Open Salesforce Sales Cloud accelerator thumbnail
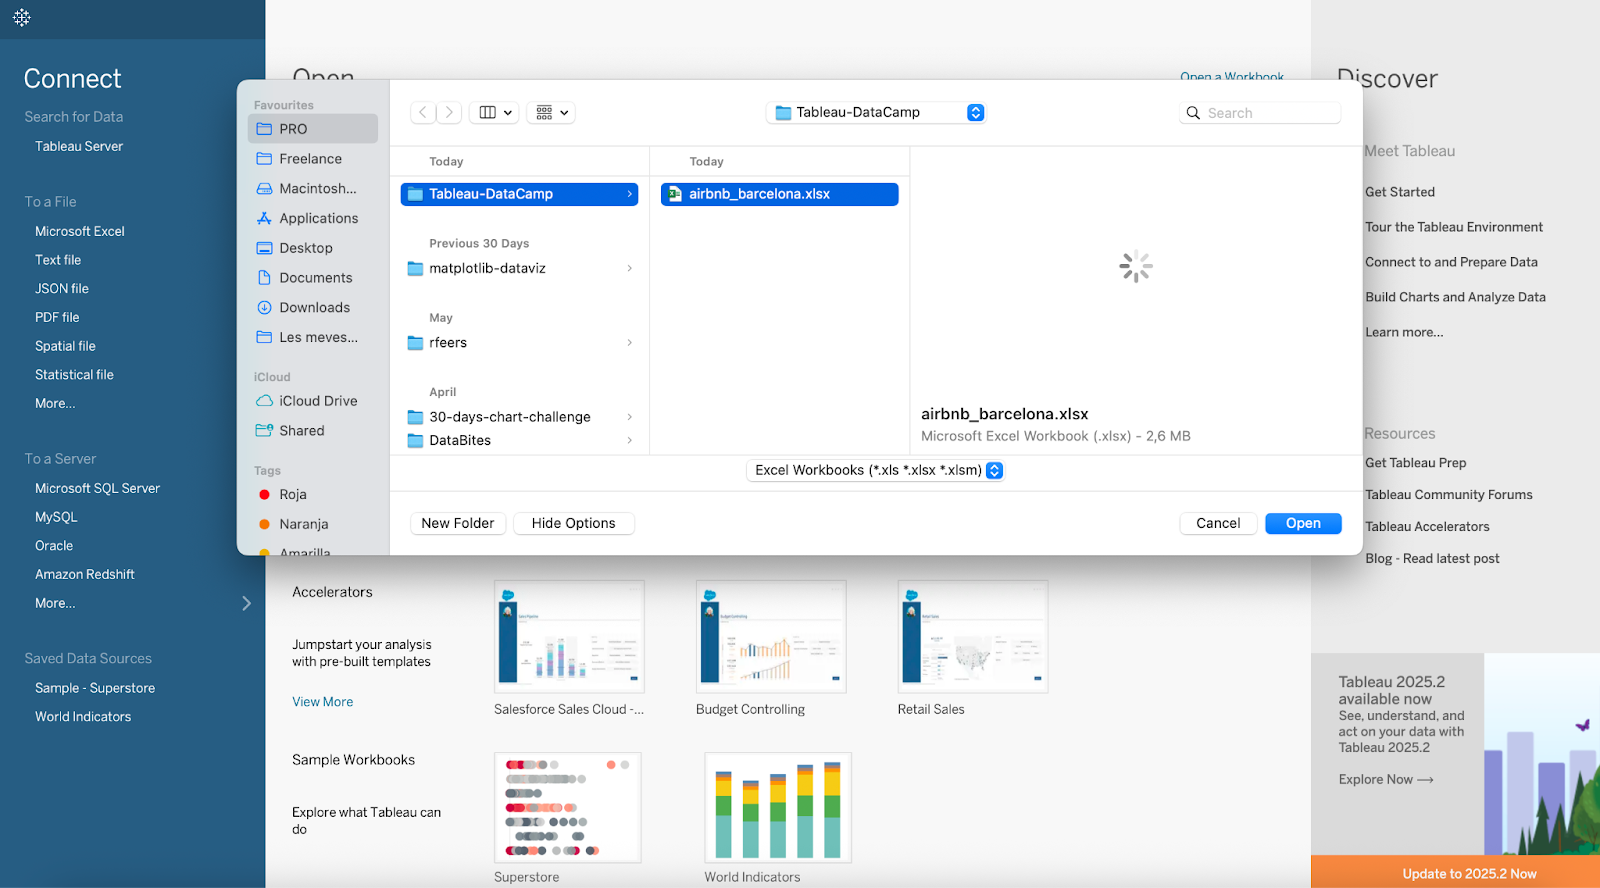Viewport: 1600px width, 888px height. pyautogui.click(x=569, y=637)
